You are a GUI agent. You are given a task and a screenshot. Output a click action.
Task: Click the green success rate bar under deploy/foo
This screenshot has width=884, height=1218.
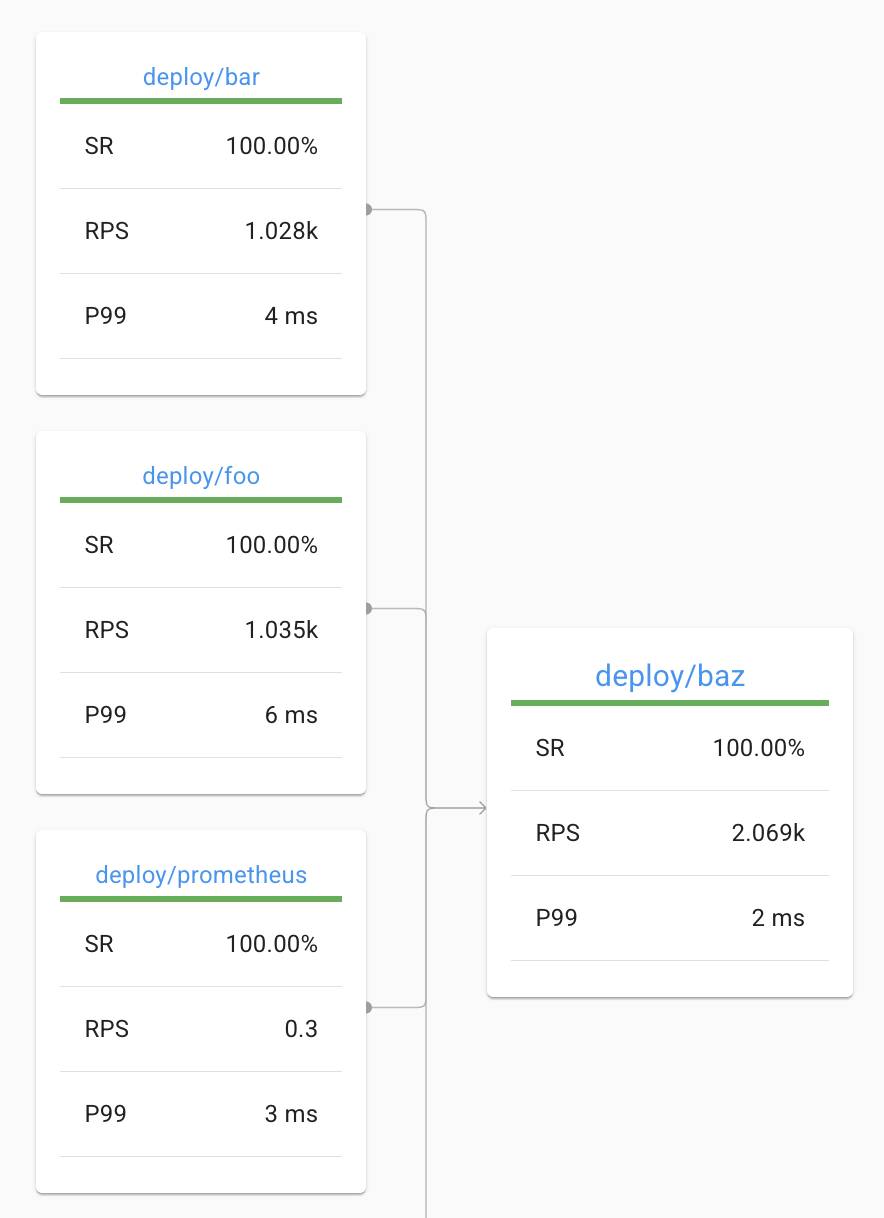[200, 499]
